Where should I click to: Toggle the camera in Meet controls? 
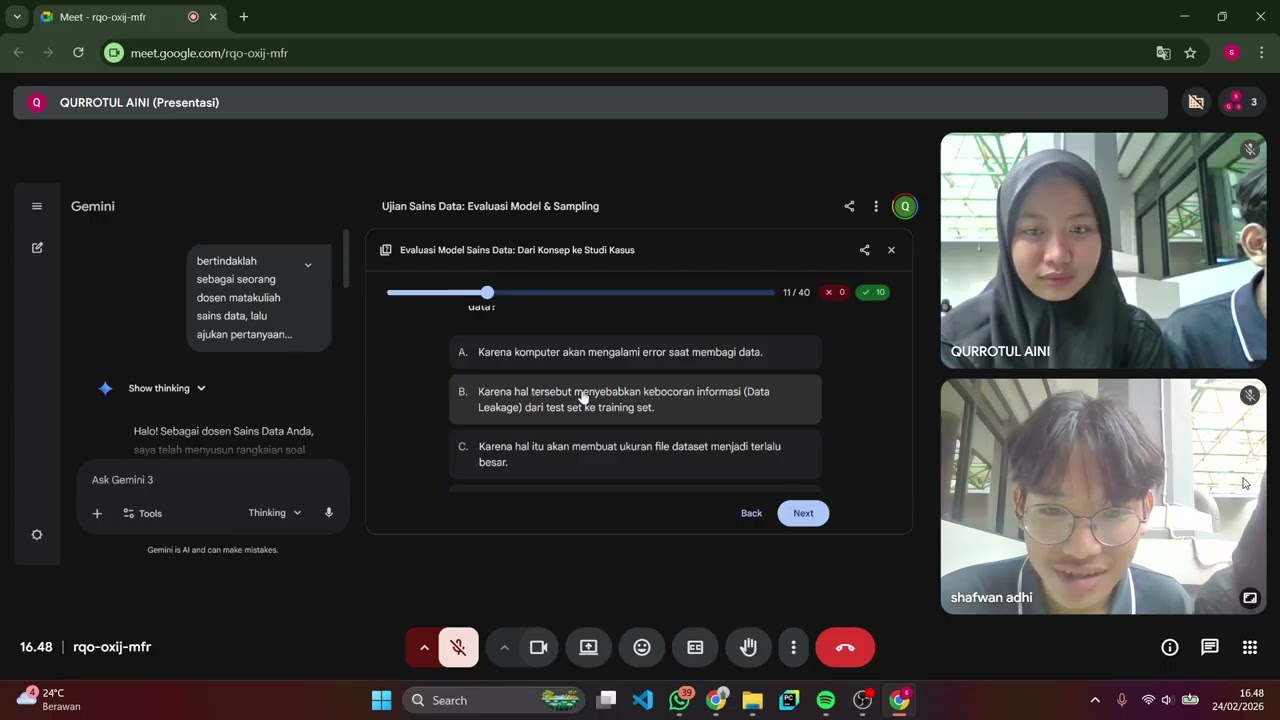[539, 647]
